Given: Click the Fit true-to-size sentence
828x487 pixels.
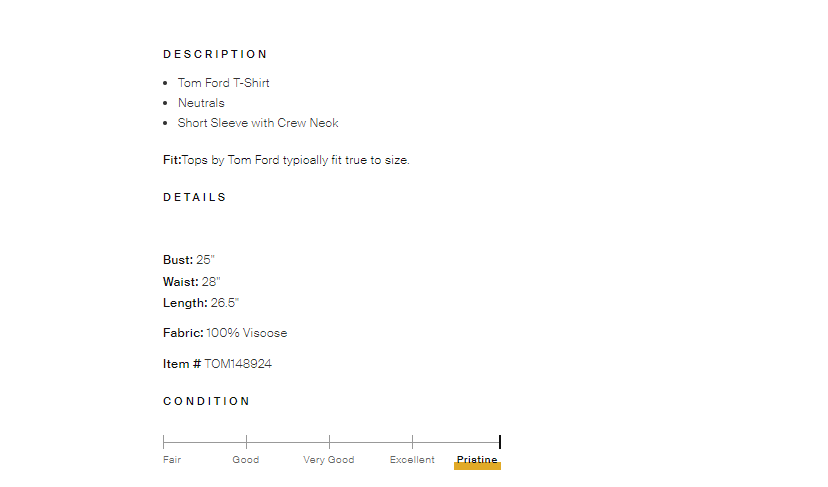Looking at the screenshot, I should pos(296,160).
